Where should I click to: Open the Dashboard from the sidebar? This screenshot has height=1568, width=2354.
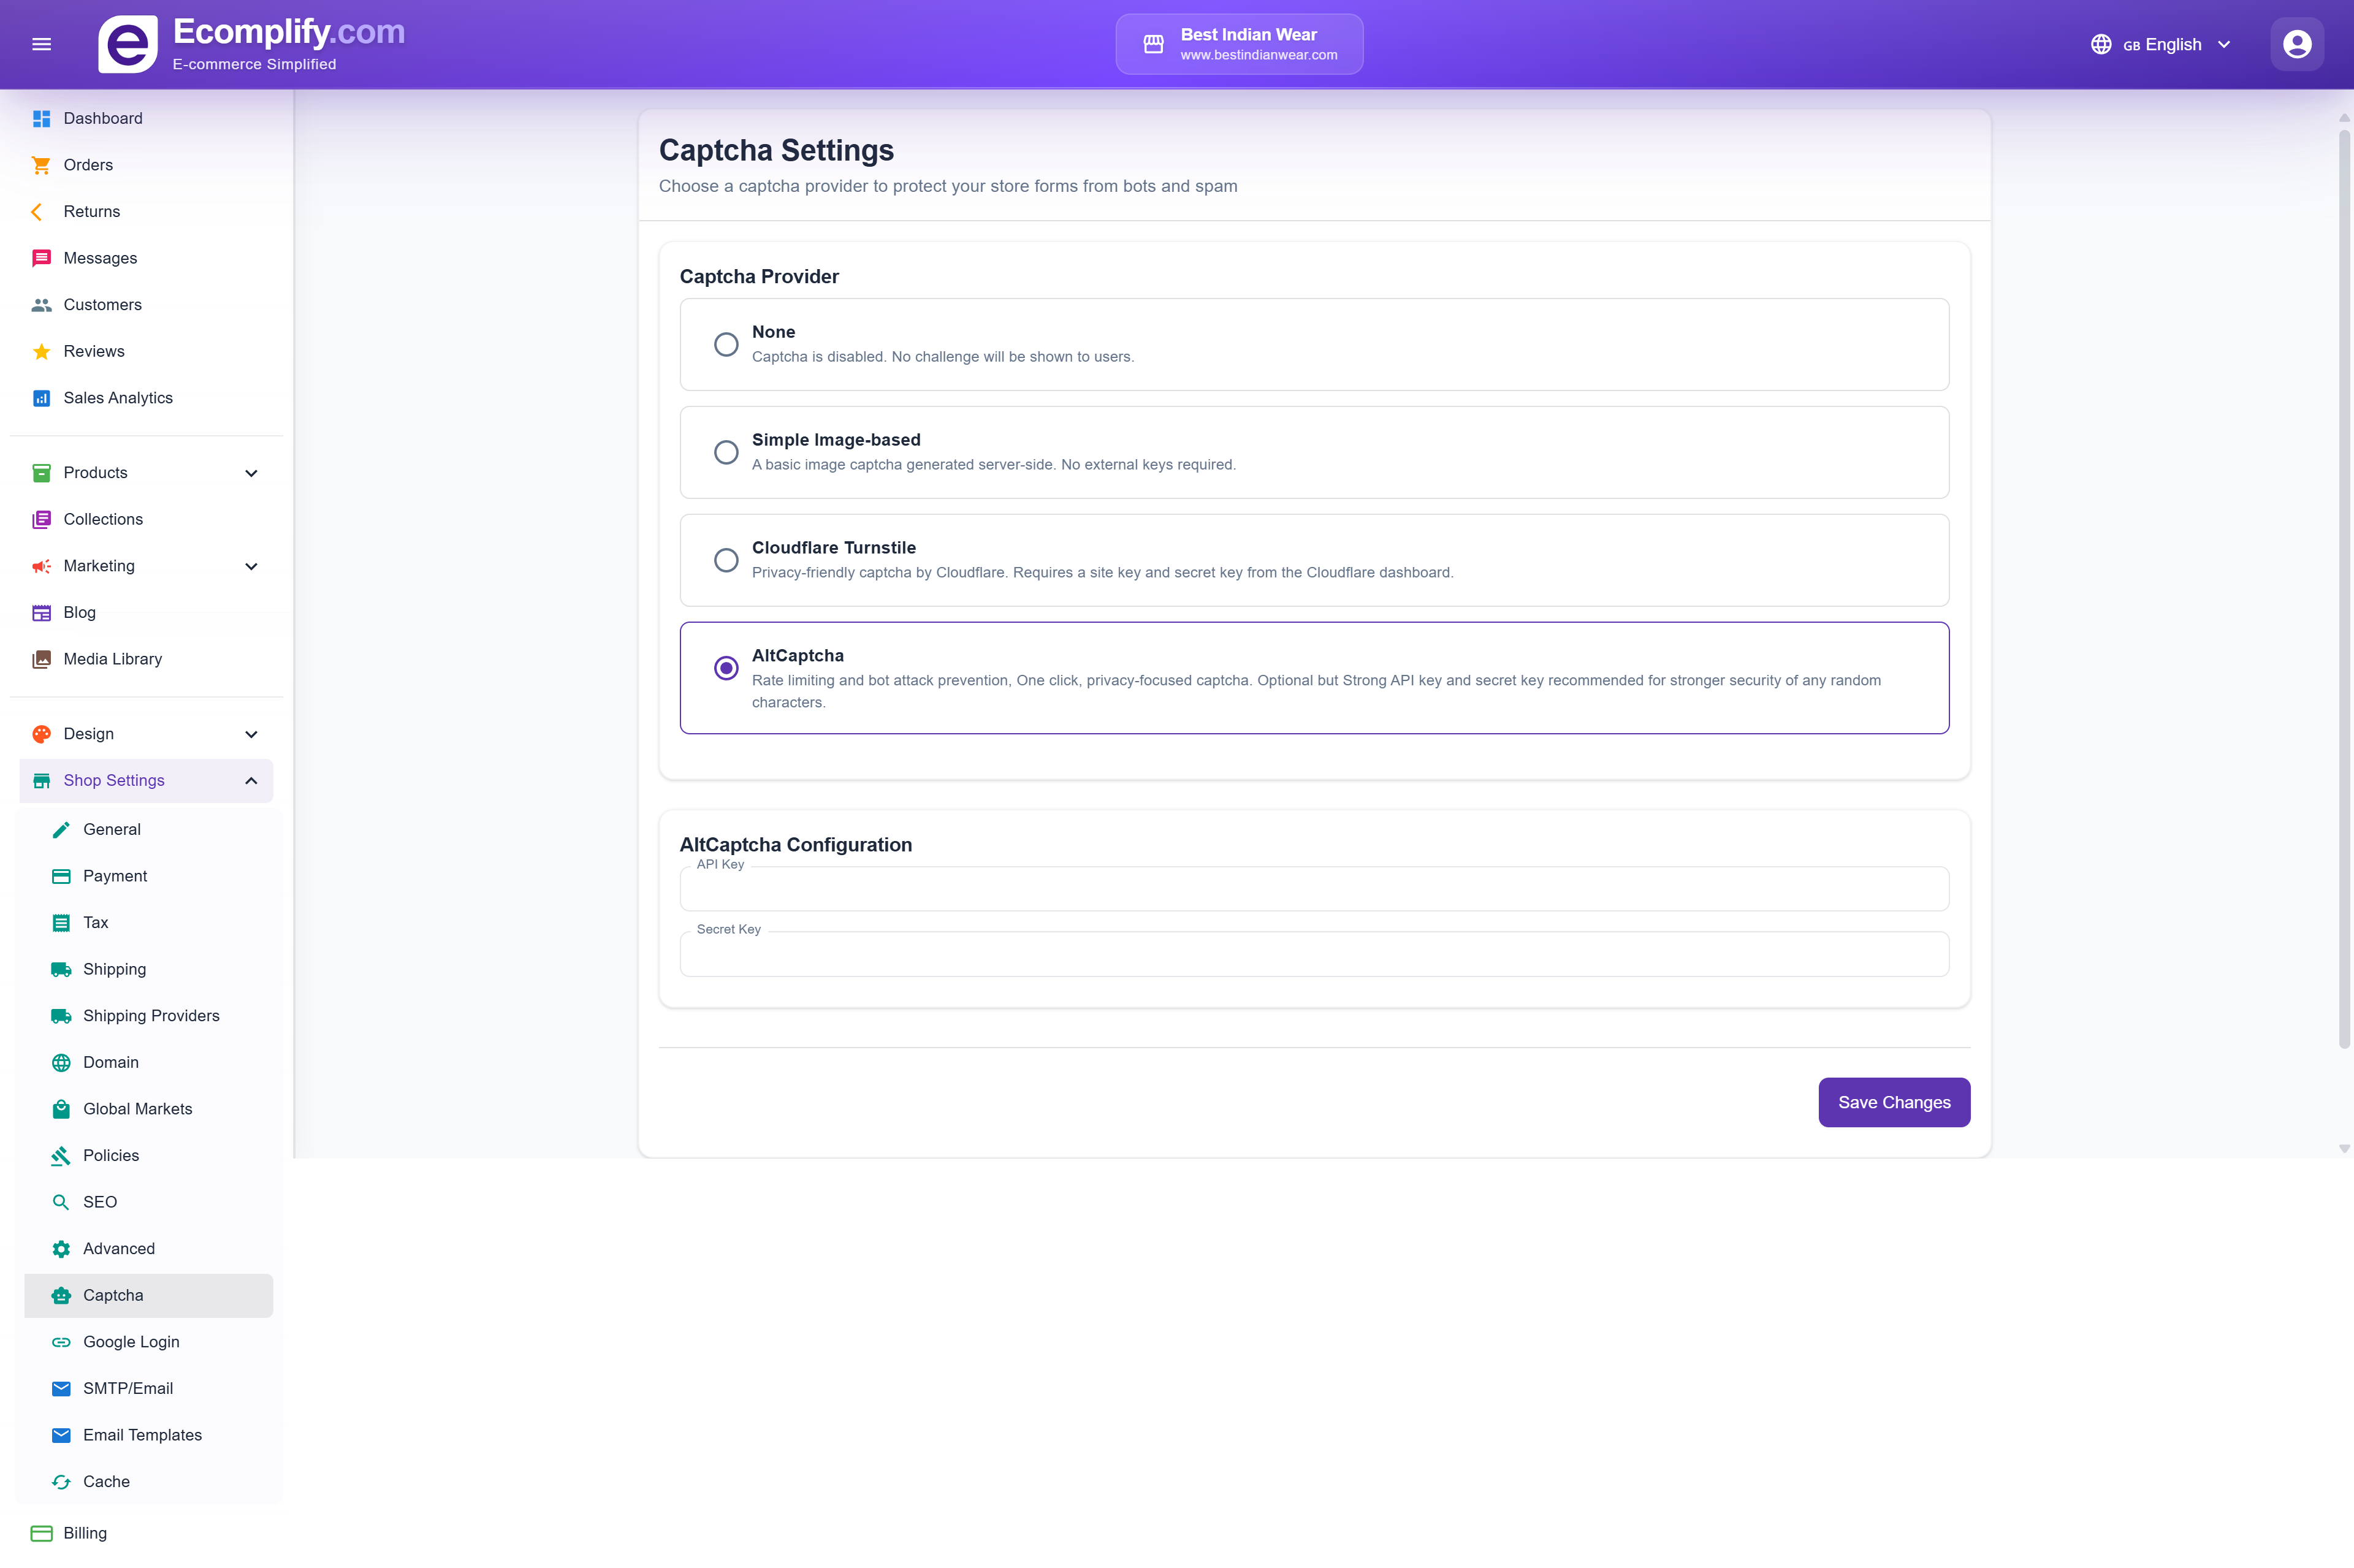tap(103, 118)
